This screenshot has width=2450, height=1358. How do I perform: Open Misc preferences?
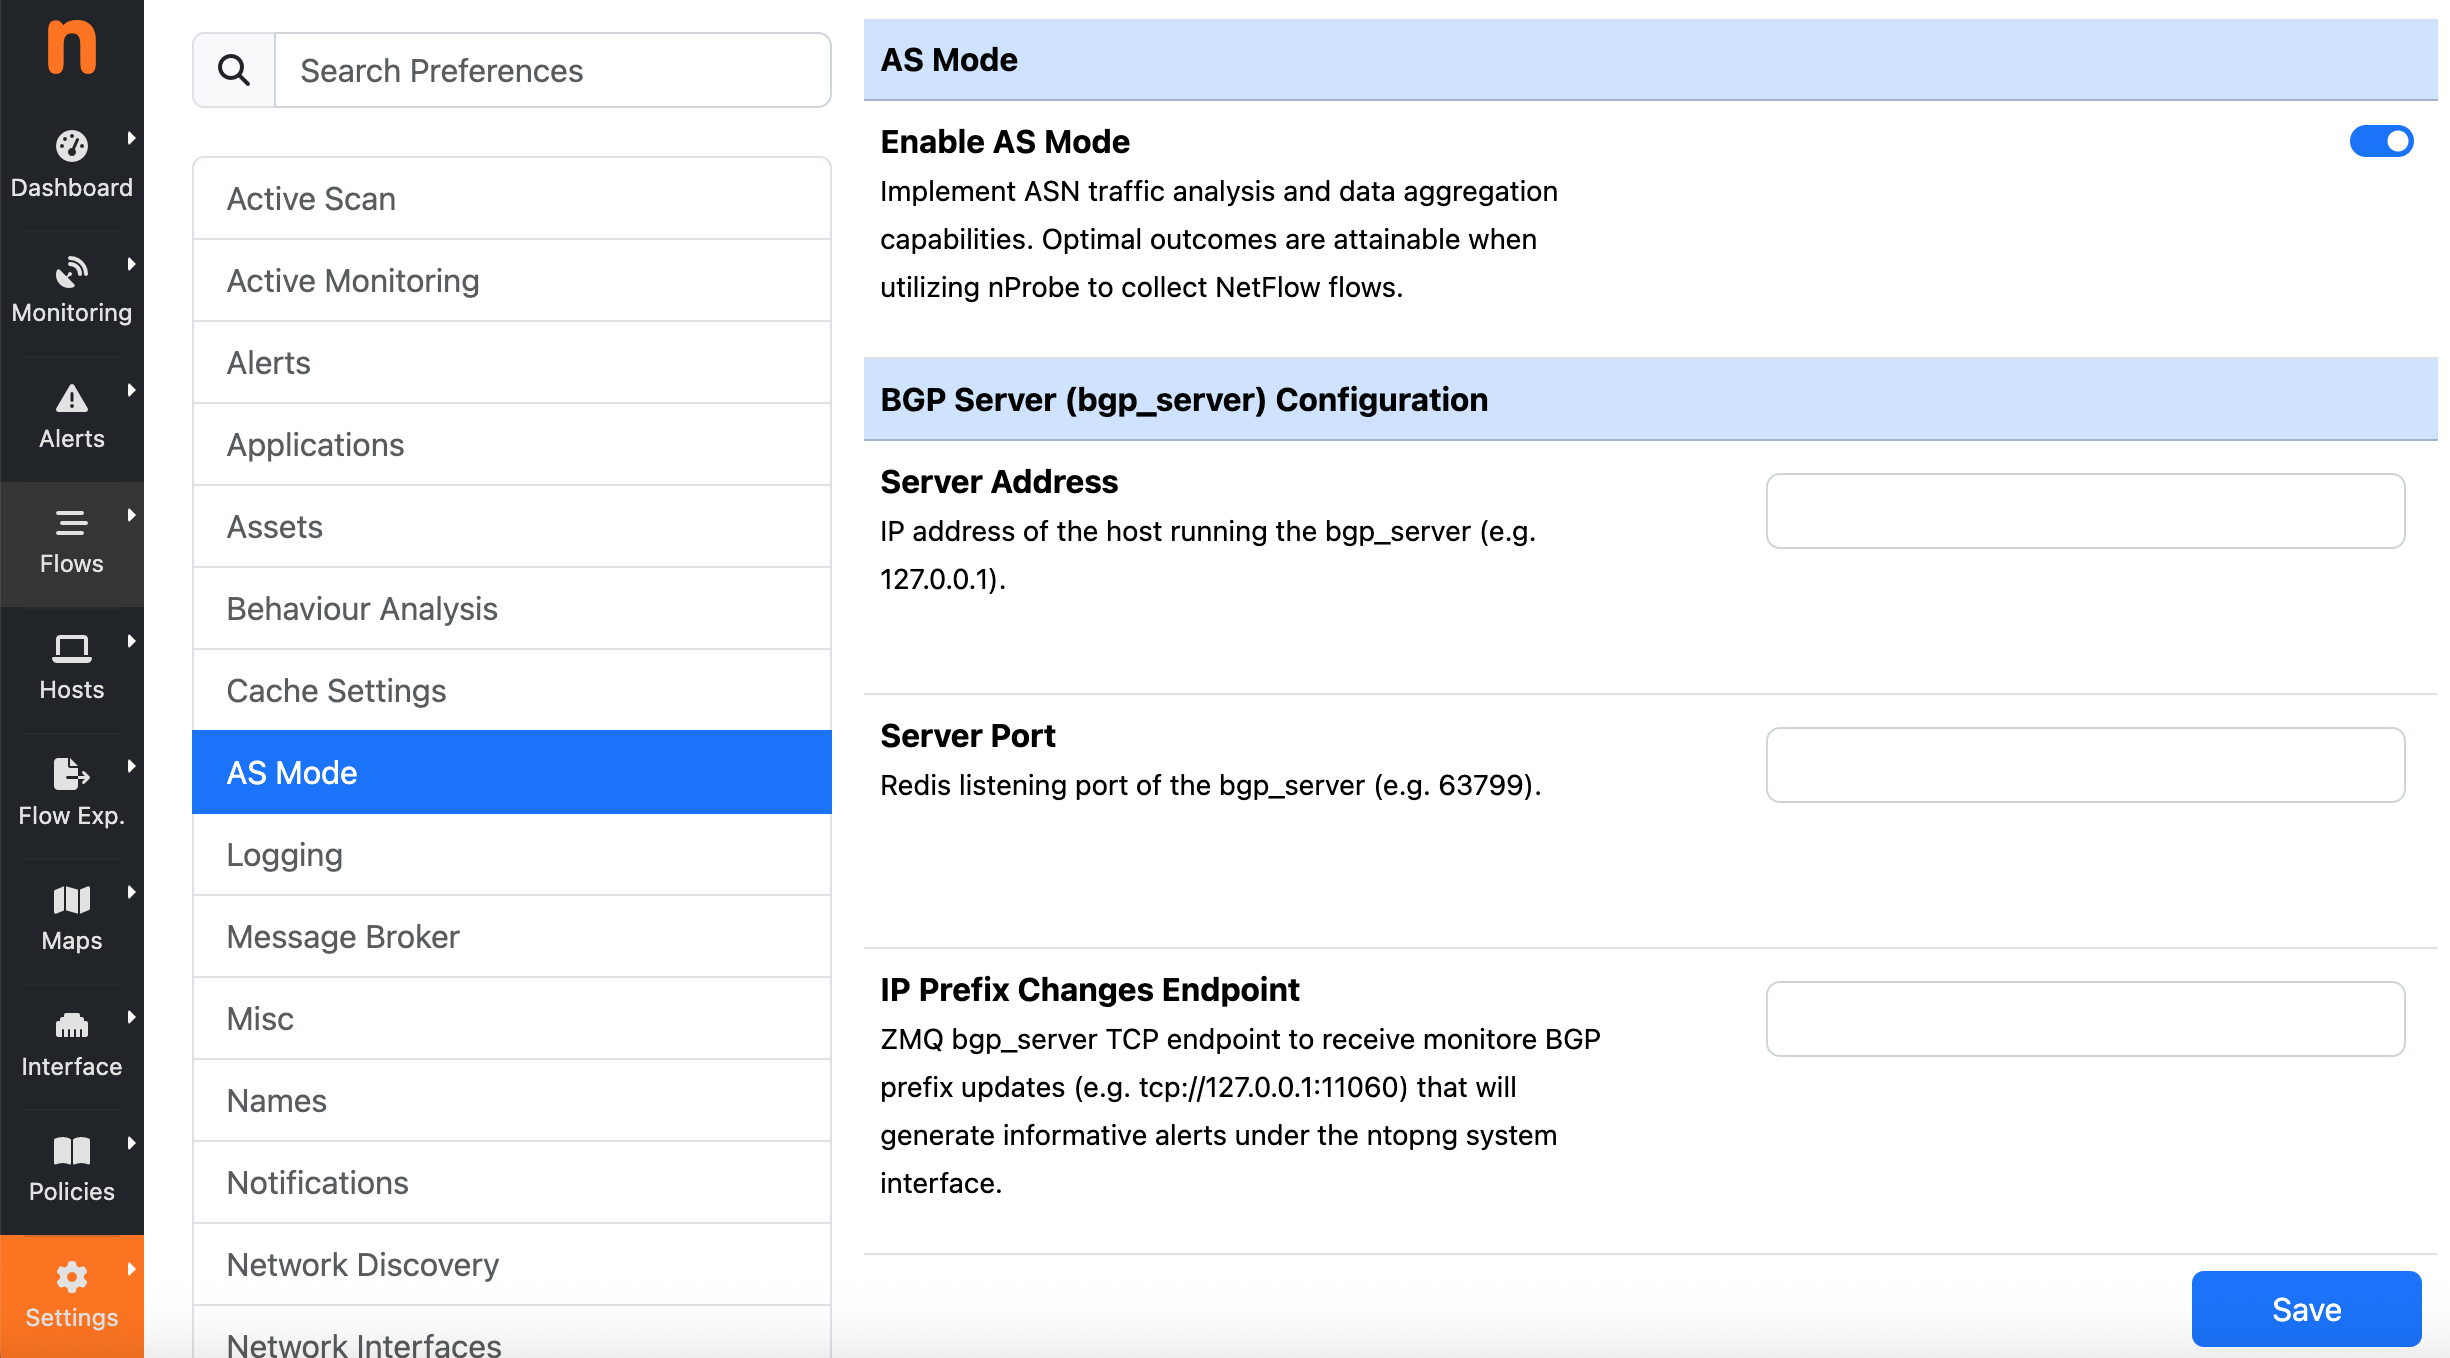coord(512,1019)
